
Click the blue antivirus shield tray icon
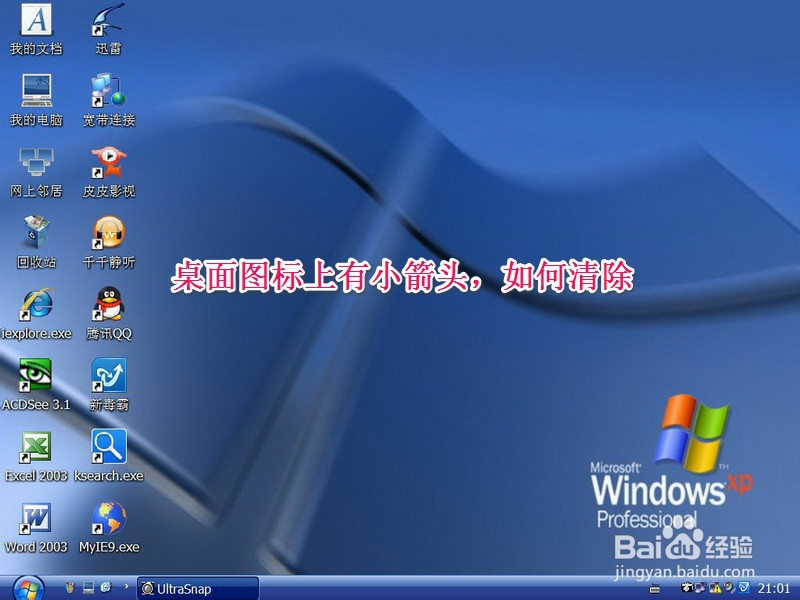coord(744,587)
